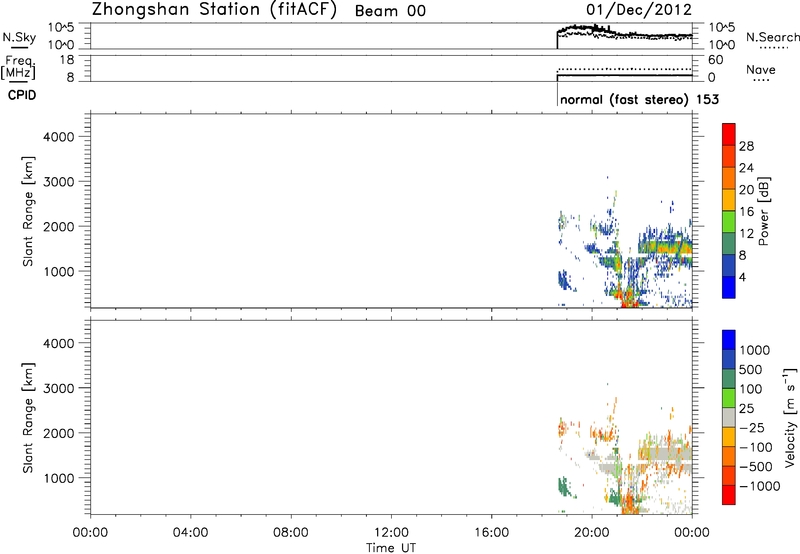
Task: Click the 12:00 time tick label
Action: pos(391,533)
